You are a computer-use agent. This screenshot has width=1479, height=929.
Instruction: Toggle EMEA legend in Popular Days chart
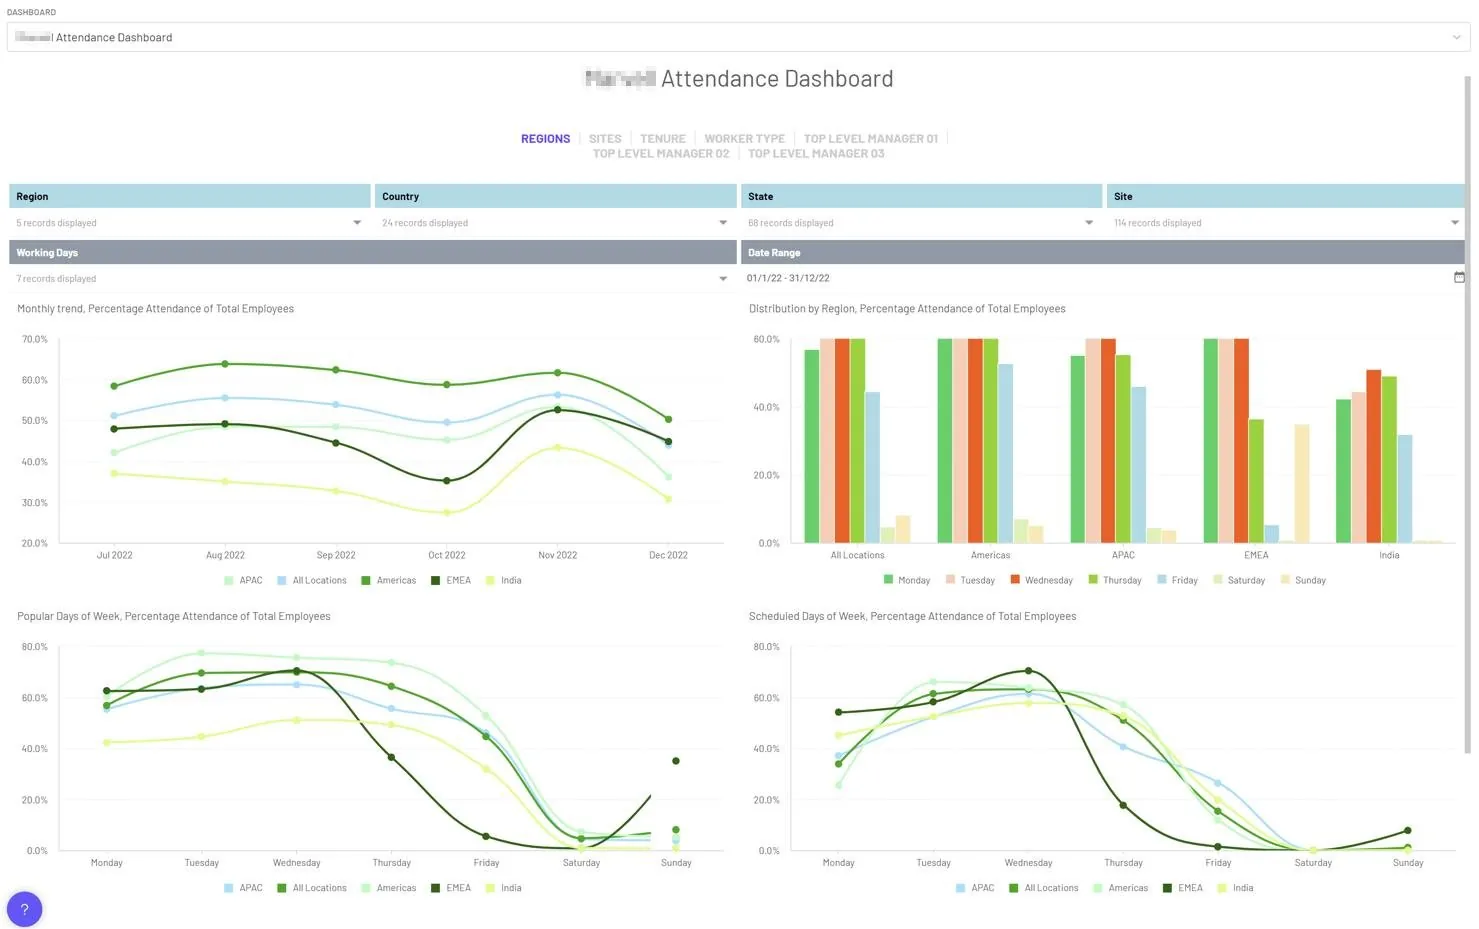(451, 888)
